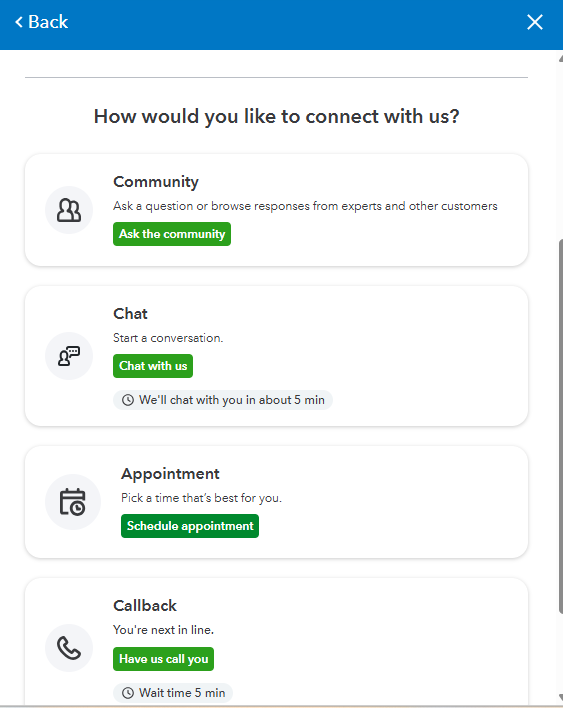Viewport: 563px width, 708px height.
Task: Start chat with Chat with us button
Action: coord(153,366)
